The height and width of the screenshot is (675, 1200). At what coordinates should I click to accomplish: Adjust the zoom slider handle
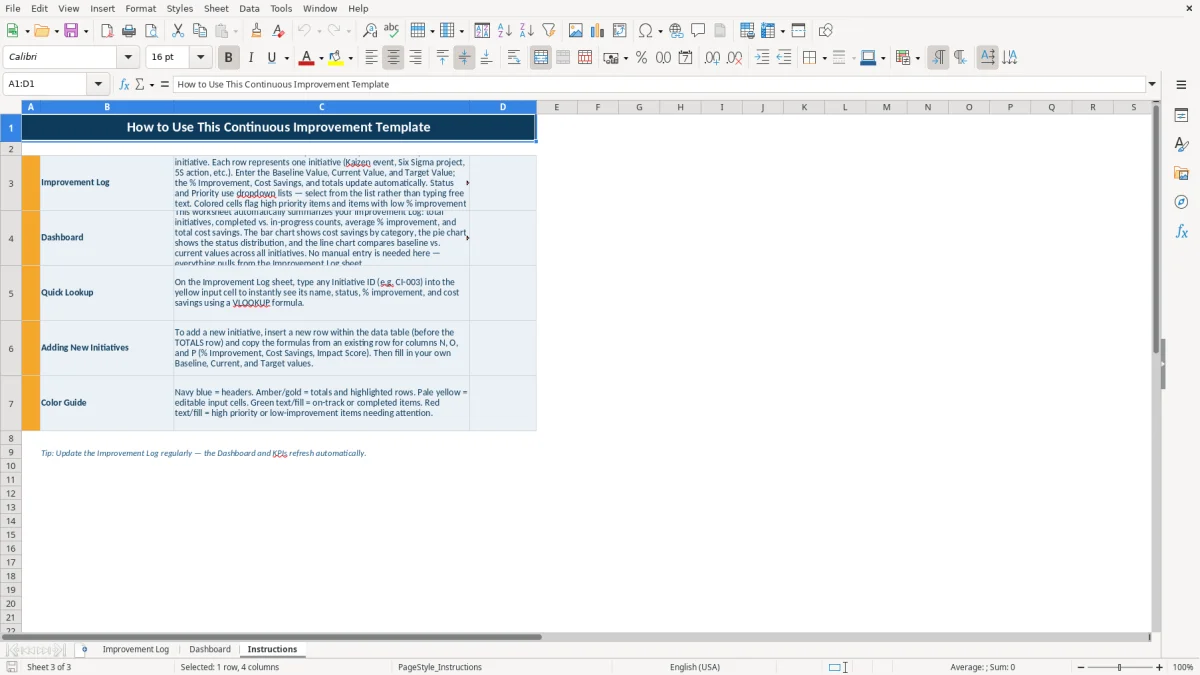point(1120,667)
